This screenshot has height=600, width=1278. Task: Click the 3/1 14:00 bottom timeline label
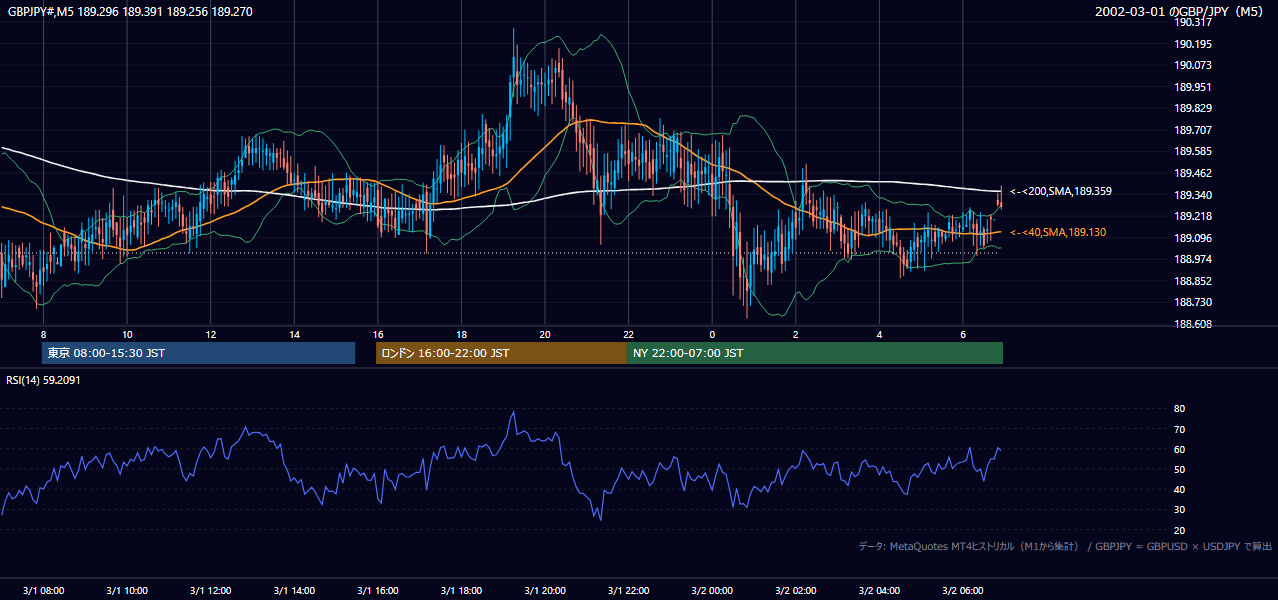[295, 590]
